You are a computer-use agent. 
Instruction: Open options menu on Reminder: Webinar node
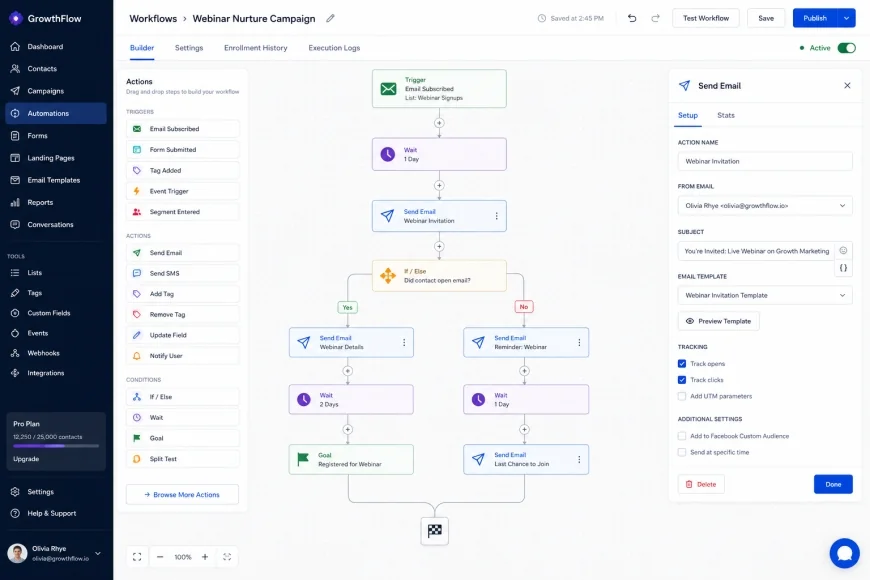[x=579, y=342]
